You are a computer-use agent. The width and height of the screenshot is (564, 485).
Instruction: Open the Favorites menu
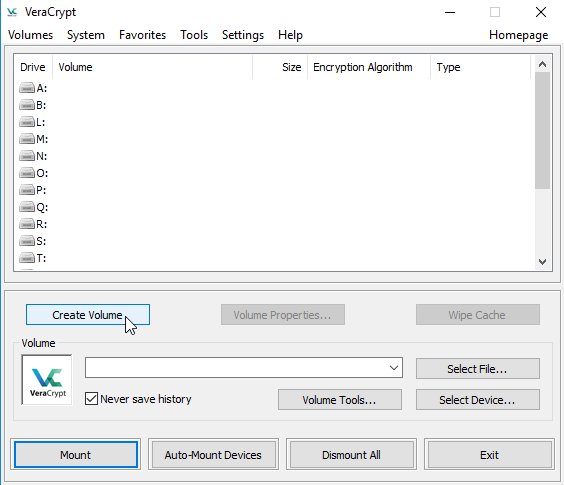pyautogui.click(x=142, y=35)
